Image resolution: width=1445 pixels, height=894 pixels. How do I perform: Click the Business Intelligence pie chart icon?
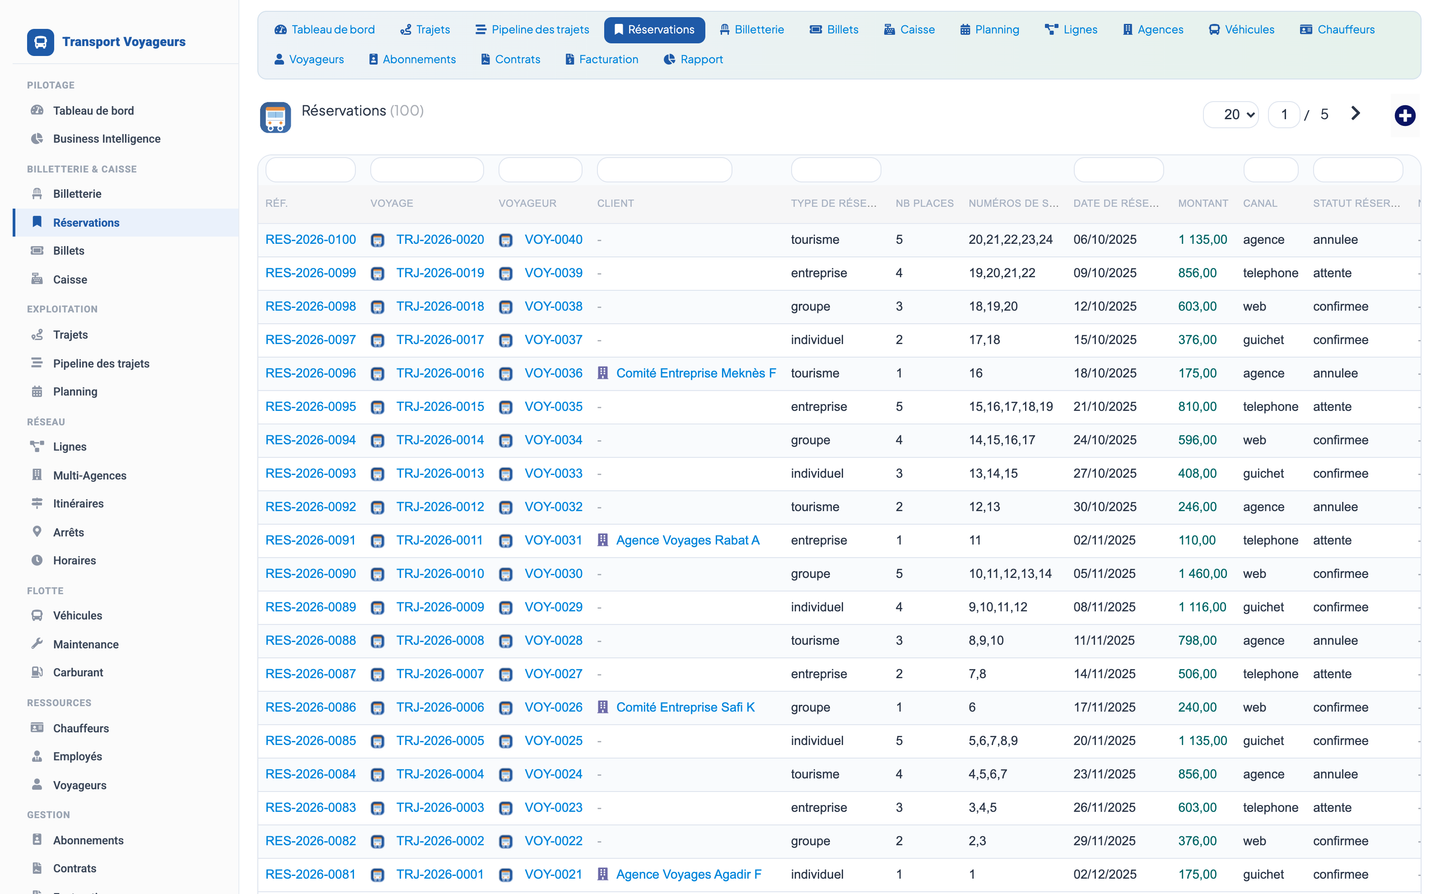click(37, 139)
